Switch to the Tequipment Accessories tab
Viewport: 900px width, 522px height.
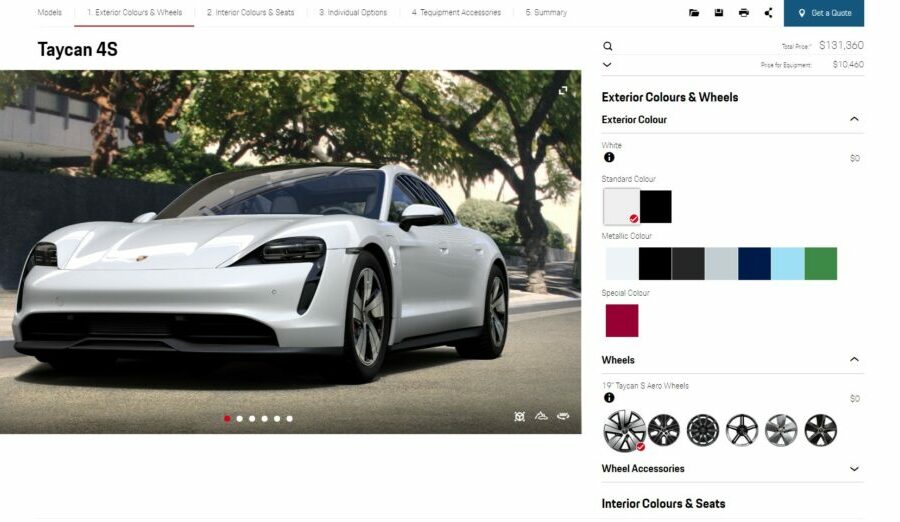tap(456, 12)
